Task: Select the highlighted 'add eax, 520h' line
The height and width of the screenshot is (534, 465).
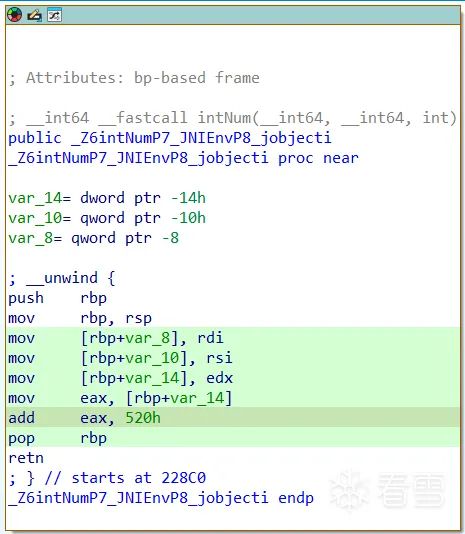Action: click(233, 418)
